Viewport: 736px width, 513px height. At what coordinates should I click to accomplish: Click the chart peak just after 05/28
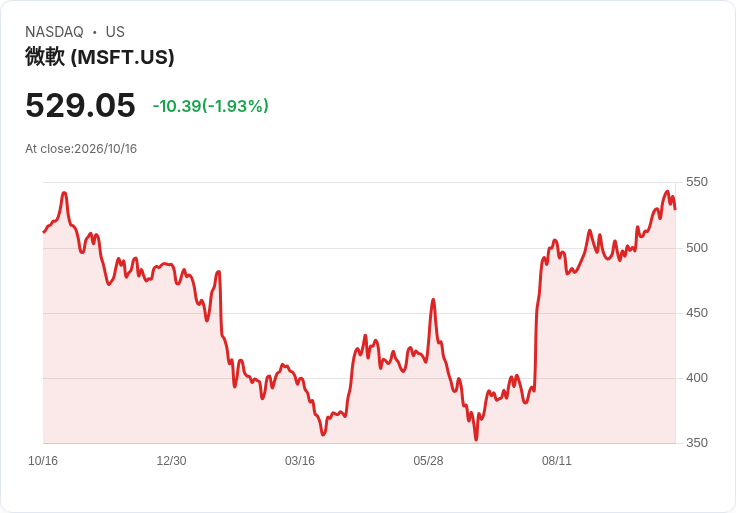[433, 300]
